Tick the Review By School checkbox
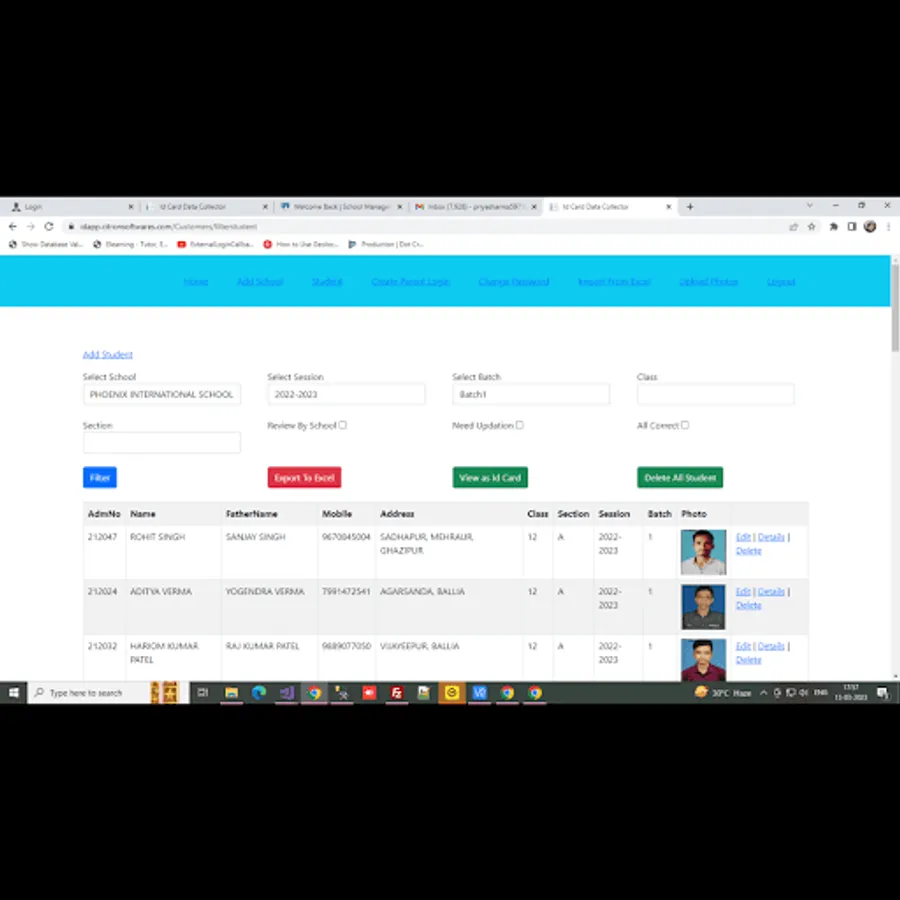Image resolution: width=900 pixels, height=900 pixels. (343, 425)
